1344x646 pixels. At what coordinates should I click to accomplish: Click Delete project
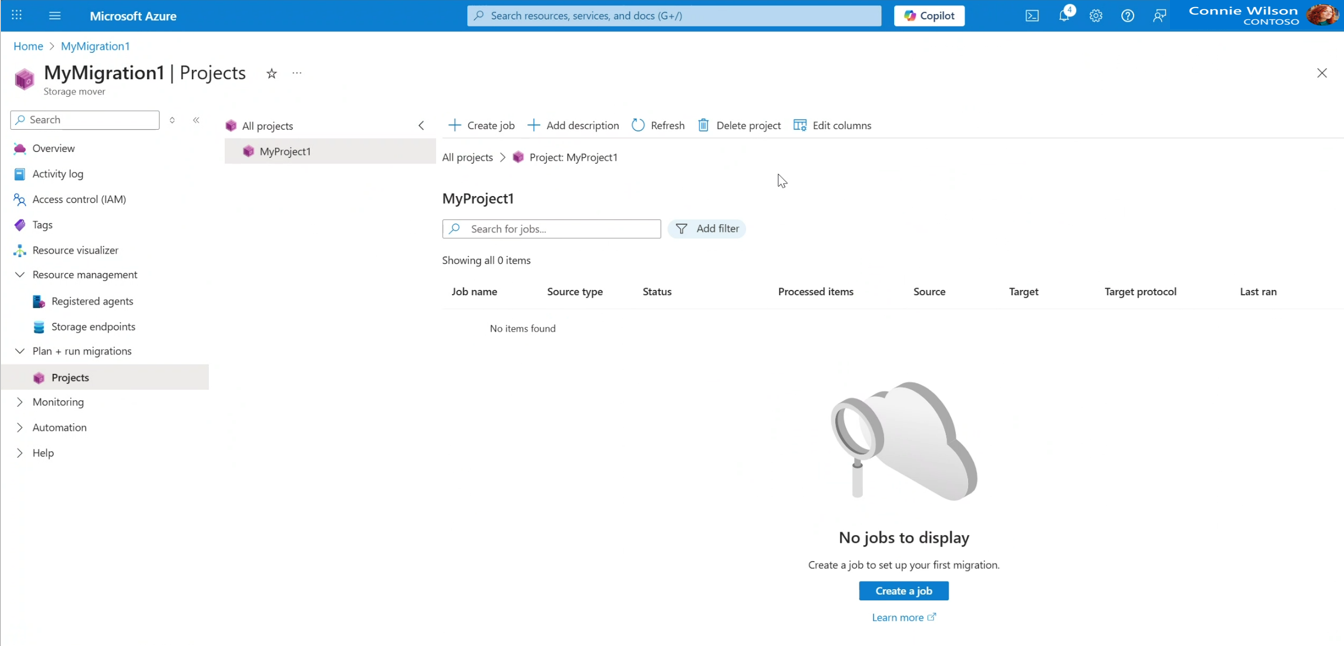pos(739,125)
